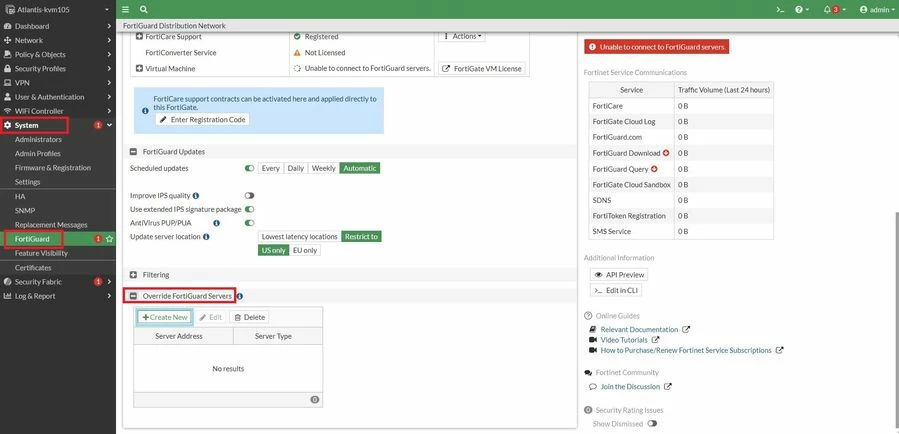Screen dimensions: 899x434
Task: Click Enter Registration Code button
Action: [x=202, y=120]
